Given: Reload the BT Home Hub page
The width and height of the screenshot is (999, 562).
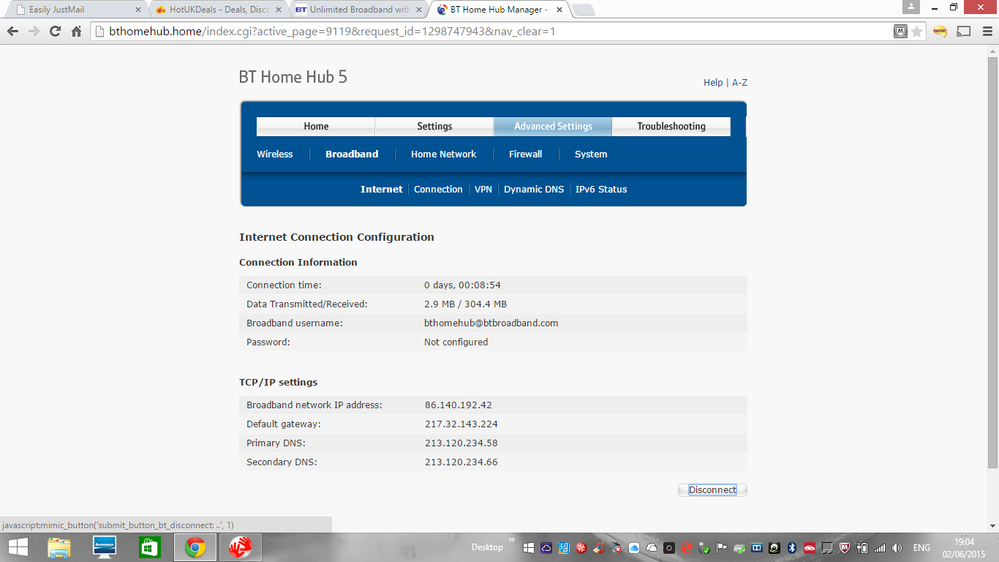Looking at the screenshot, I should 55,31.
